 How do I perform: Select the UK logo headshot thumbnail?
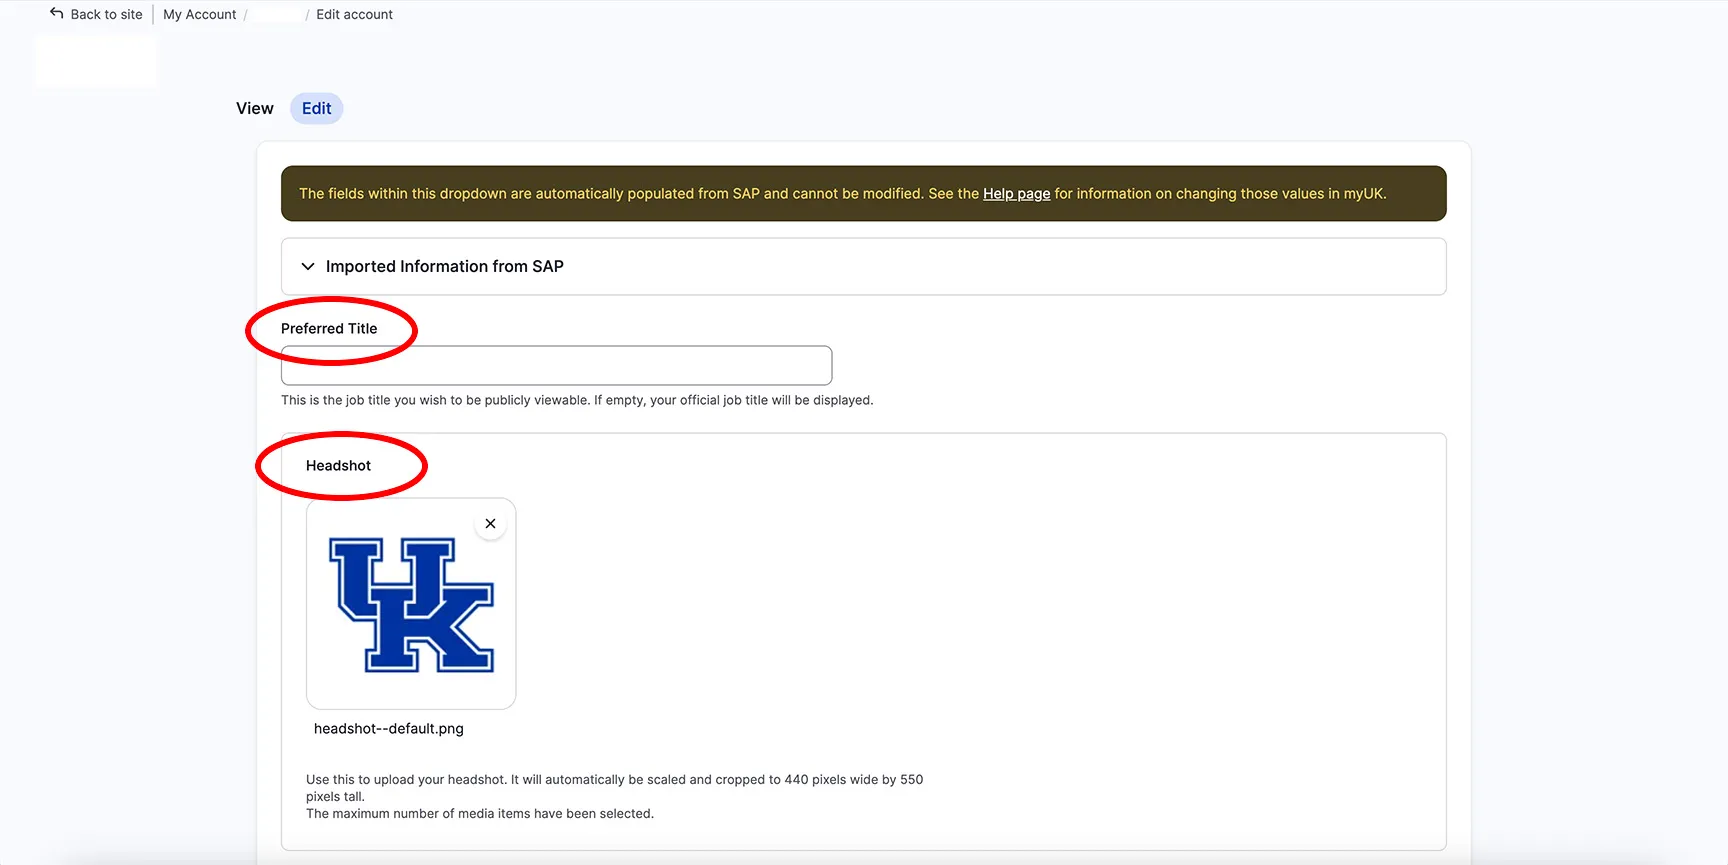[x=411, y=604]
